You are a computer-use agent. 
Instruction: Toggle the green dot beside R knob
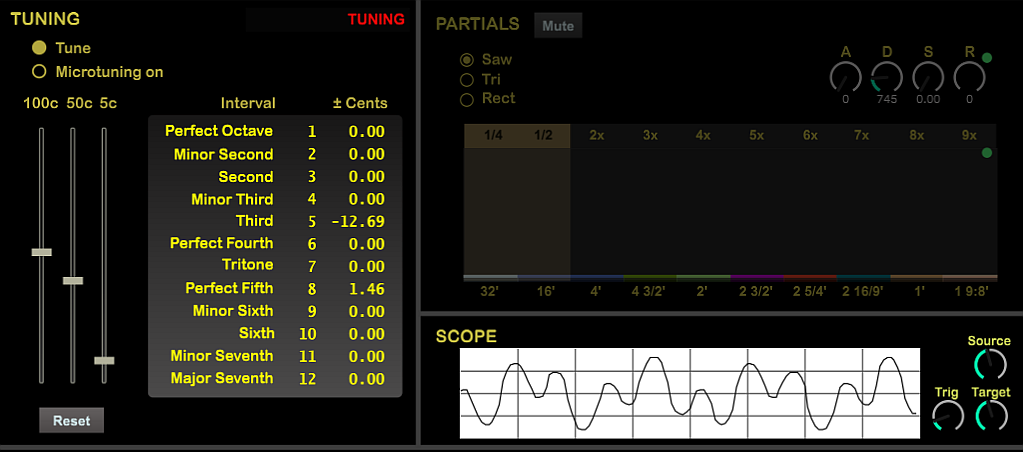point(987,58)
